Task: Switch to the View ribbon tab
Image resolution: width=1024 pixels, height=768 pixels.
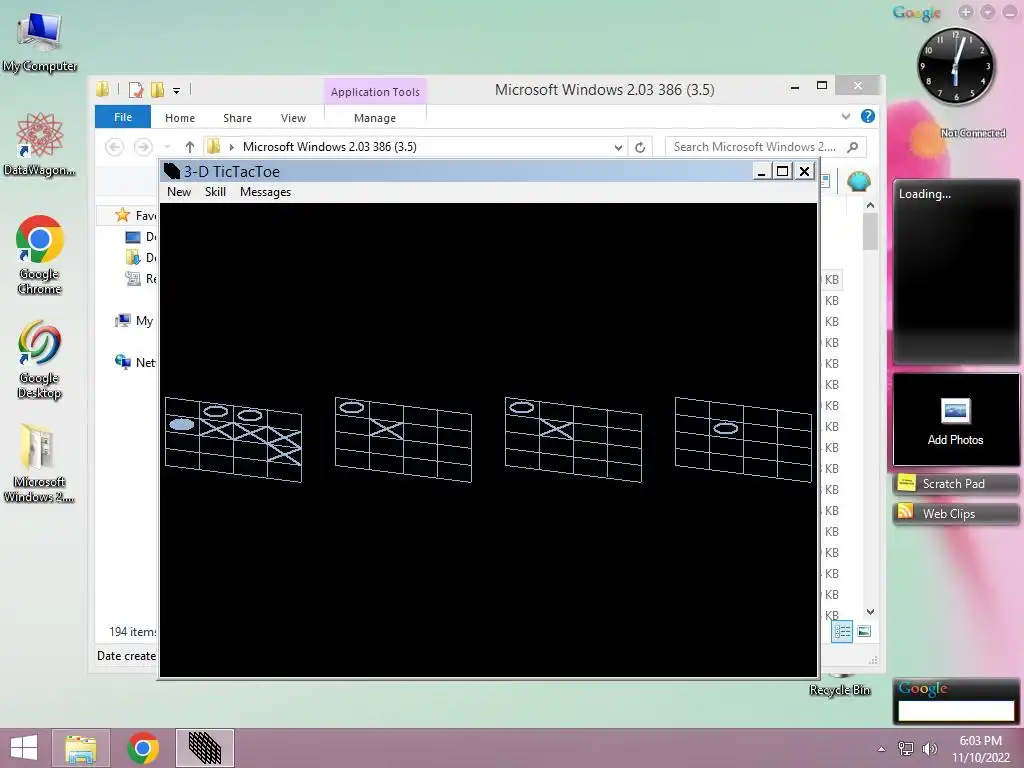Action: [293, 118]
